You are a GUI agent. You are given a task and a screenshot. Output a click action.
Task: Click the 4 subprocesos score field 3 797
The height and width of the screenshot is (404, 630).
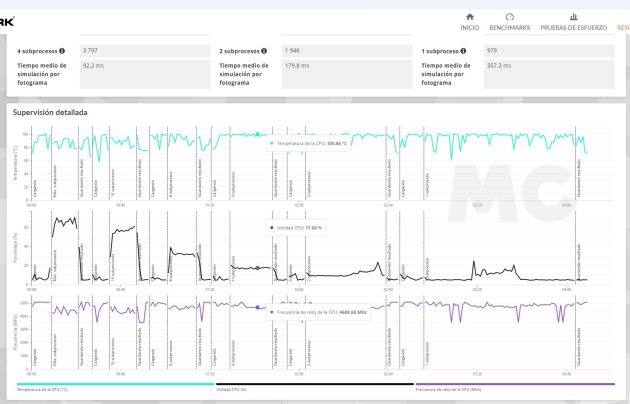click(x=145, y=51)
